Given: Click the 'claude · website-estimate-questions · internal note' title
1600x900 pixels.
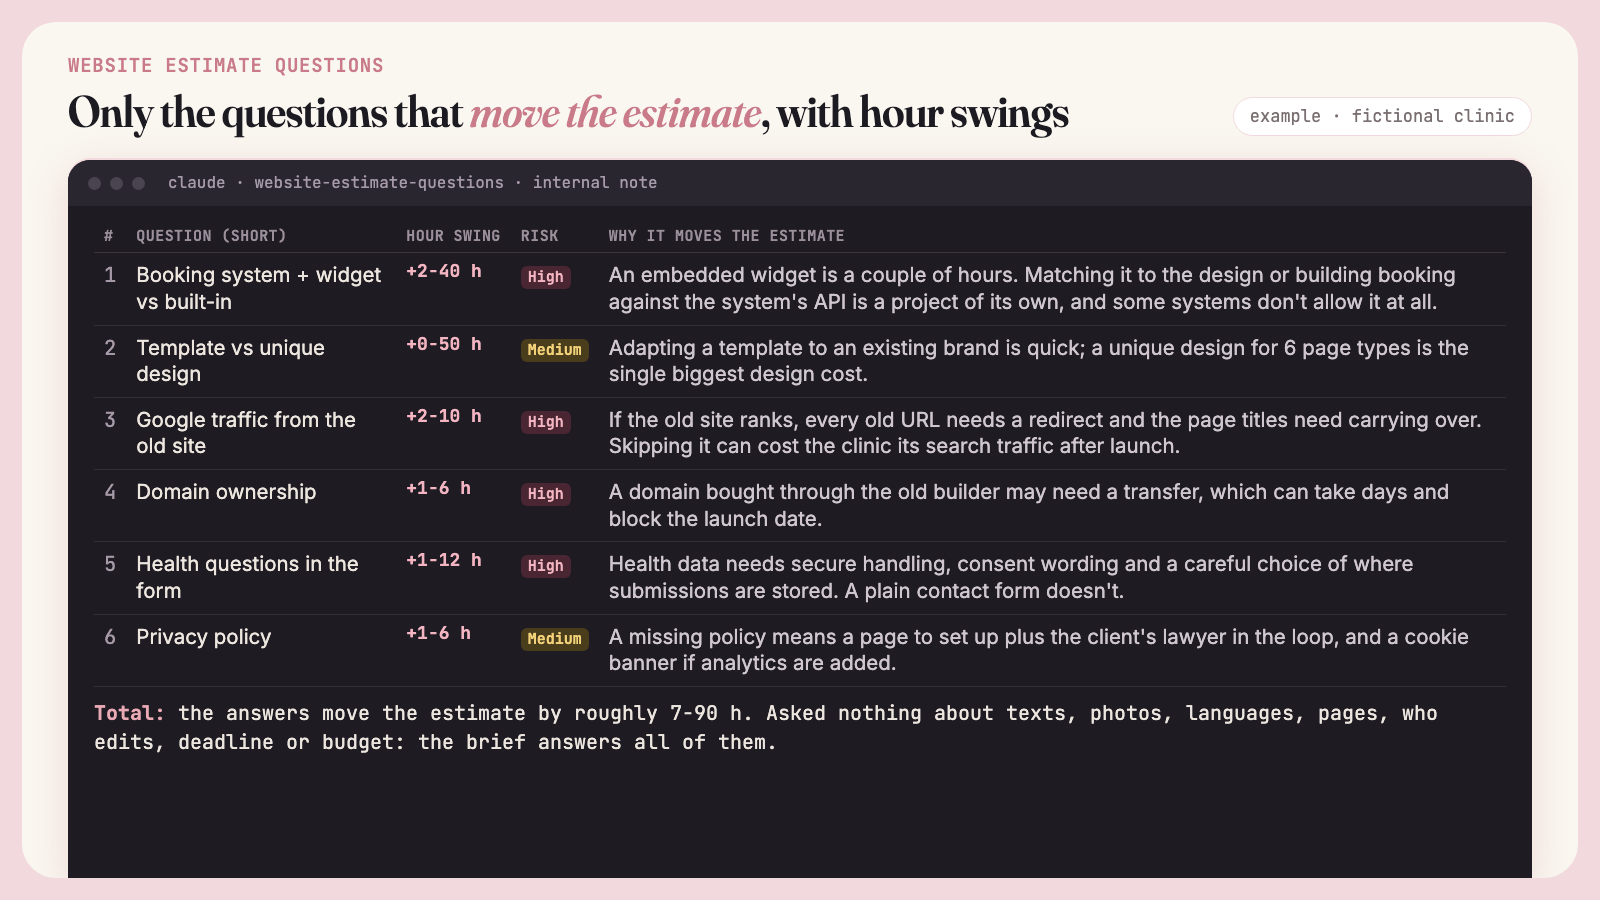Looking at the screenshot, I should [413, 183].
